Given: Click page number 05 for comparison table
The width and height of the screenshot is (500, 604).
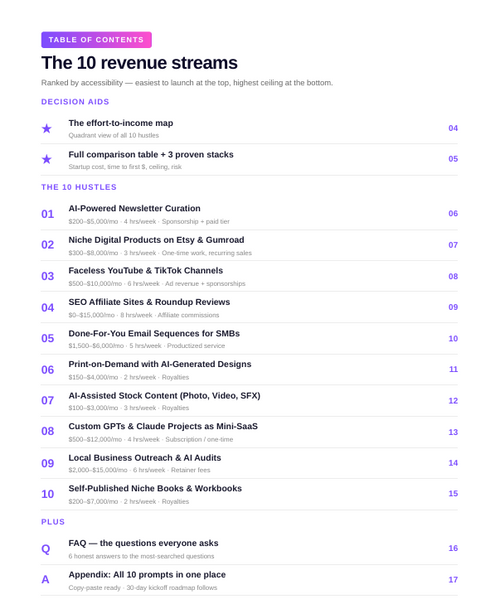Looking at the screenshot, I should click(x=453, y=159).
